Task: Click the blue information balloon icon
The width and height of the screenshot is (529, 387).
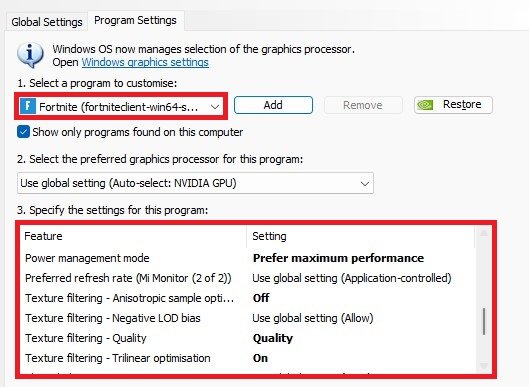Action: tap(30, 55)
